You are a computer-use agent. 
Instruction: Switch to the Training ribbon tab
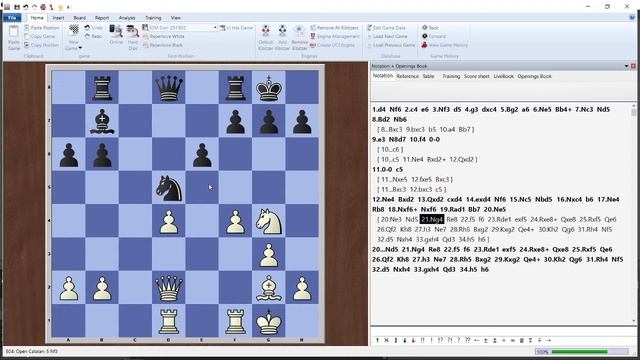pos(153,18)
